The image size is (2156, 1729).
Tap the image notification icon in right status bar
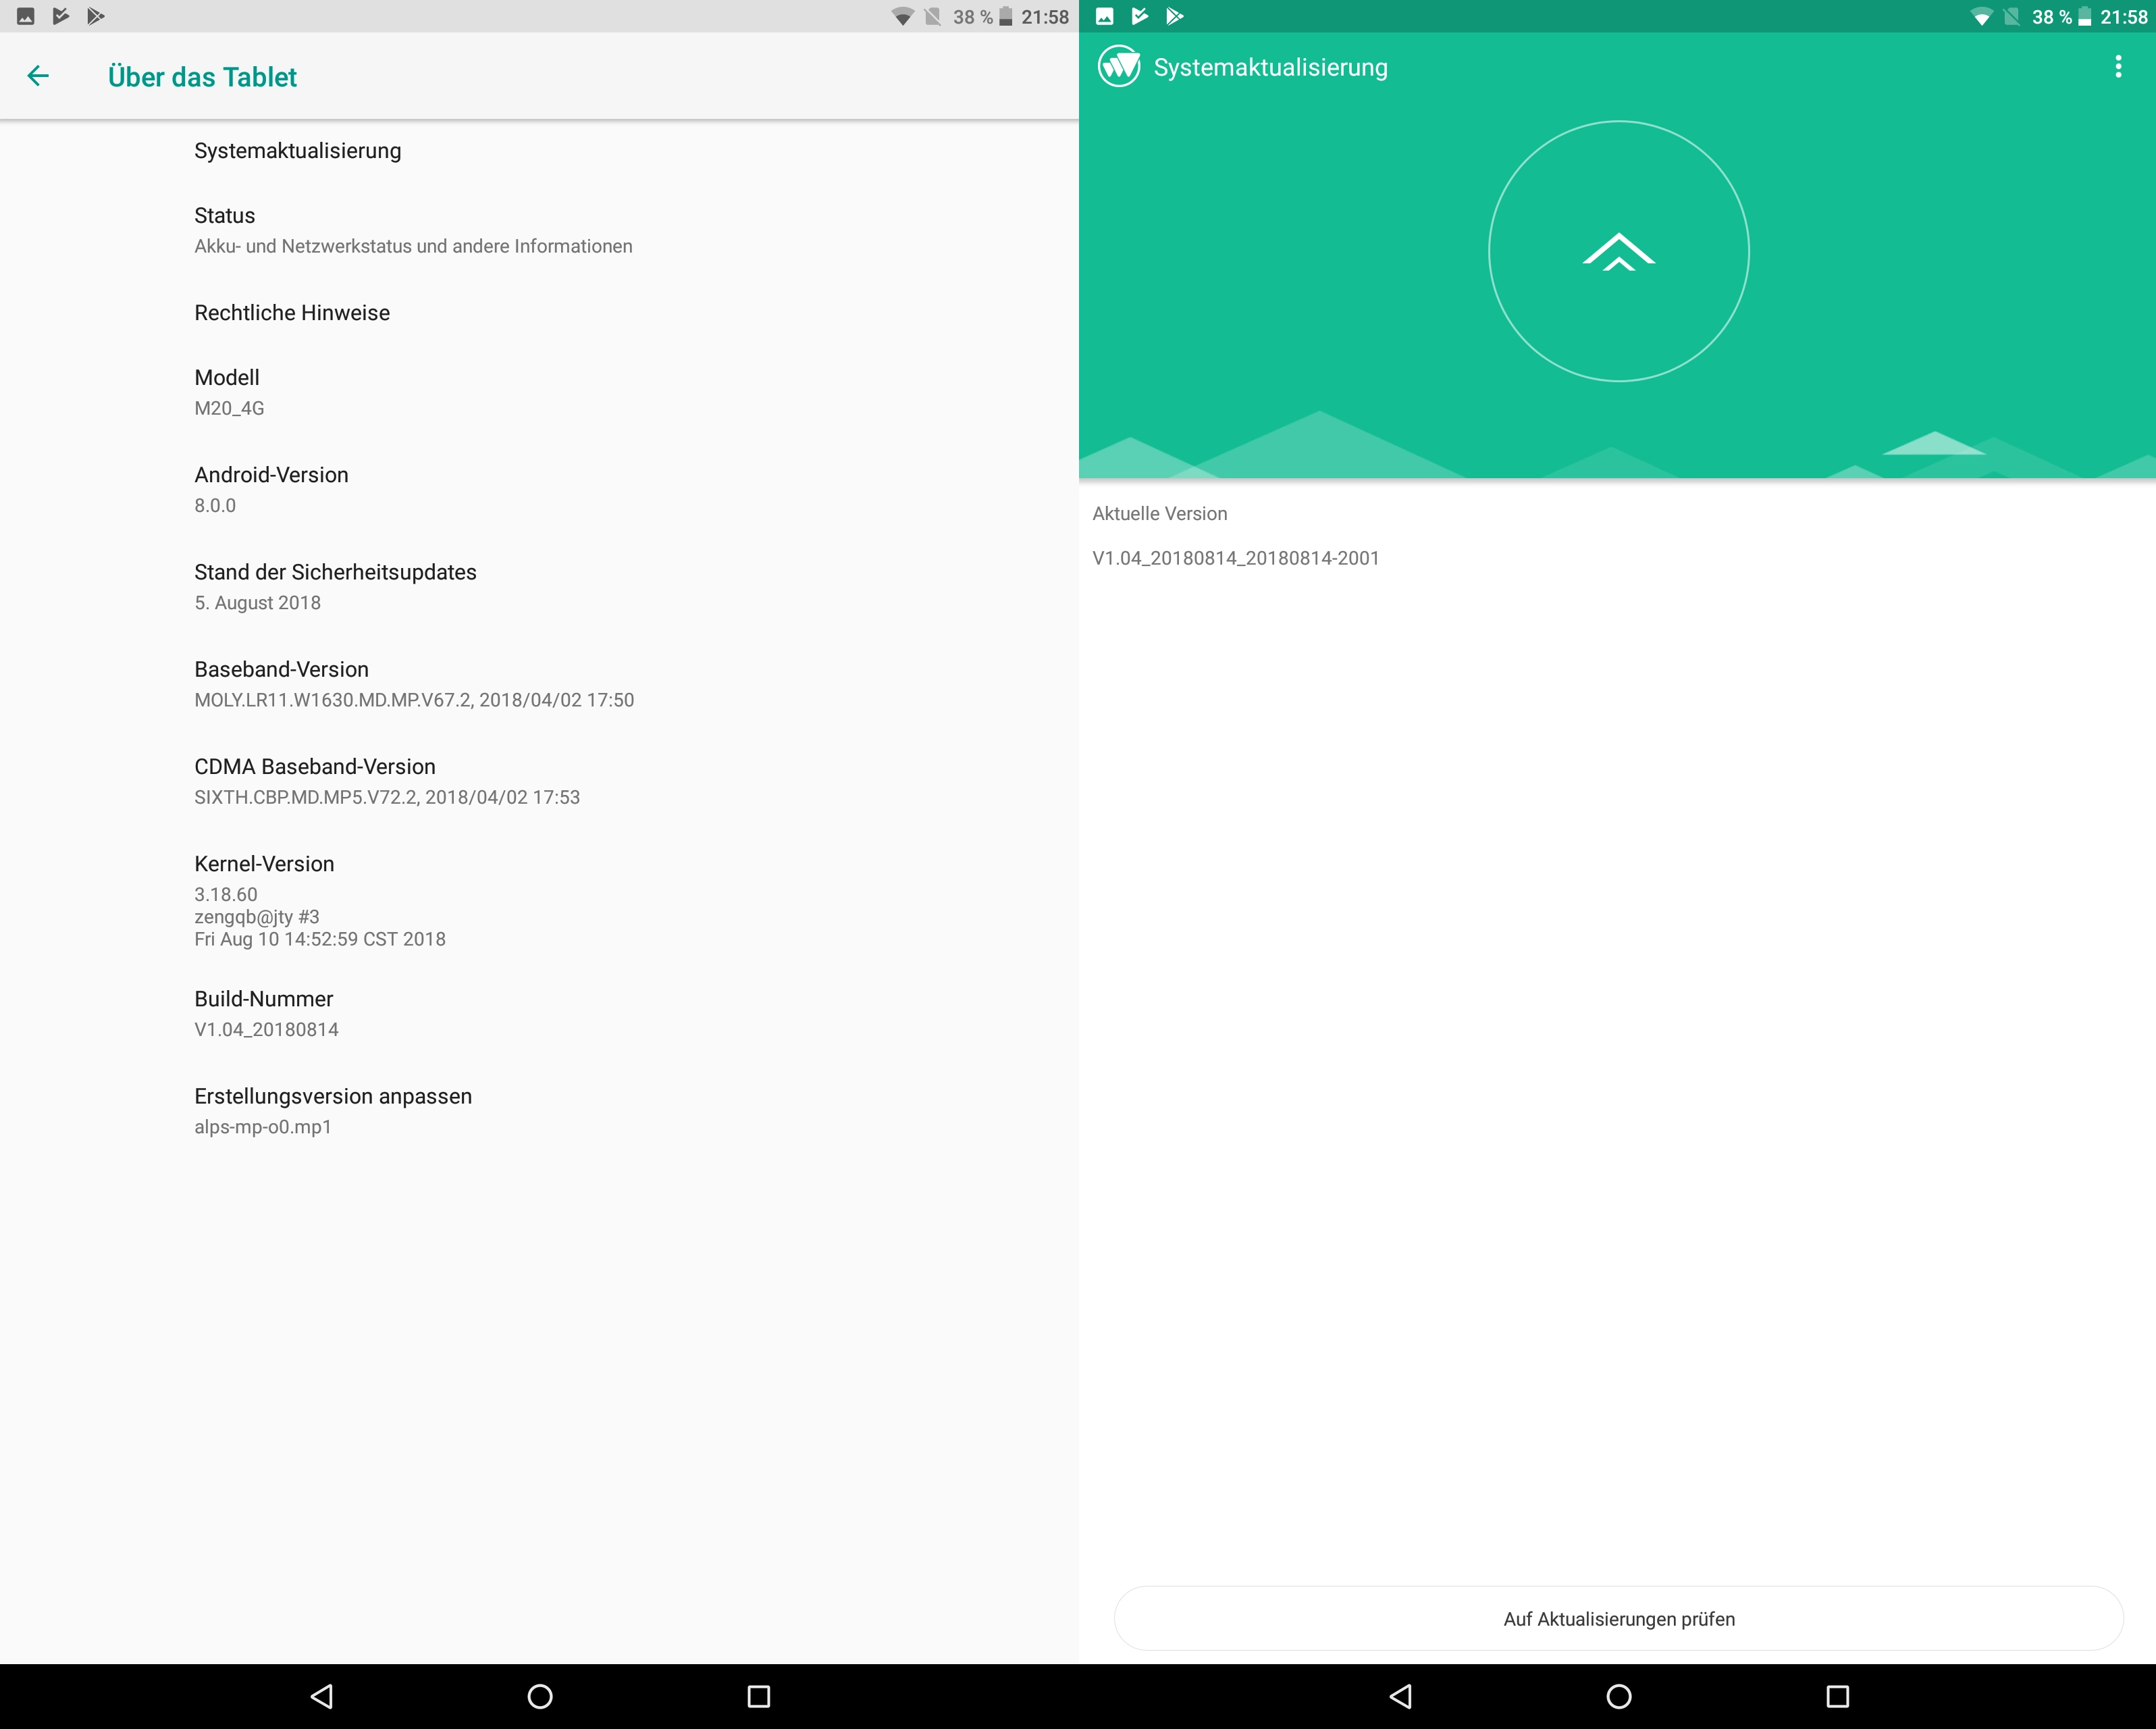click(1105, 16)
